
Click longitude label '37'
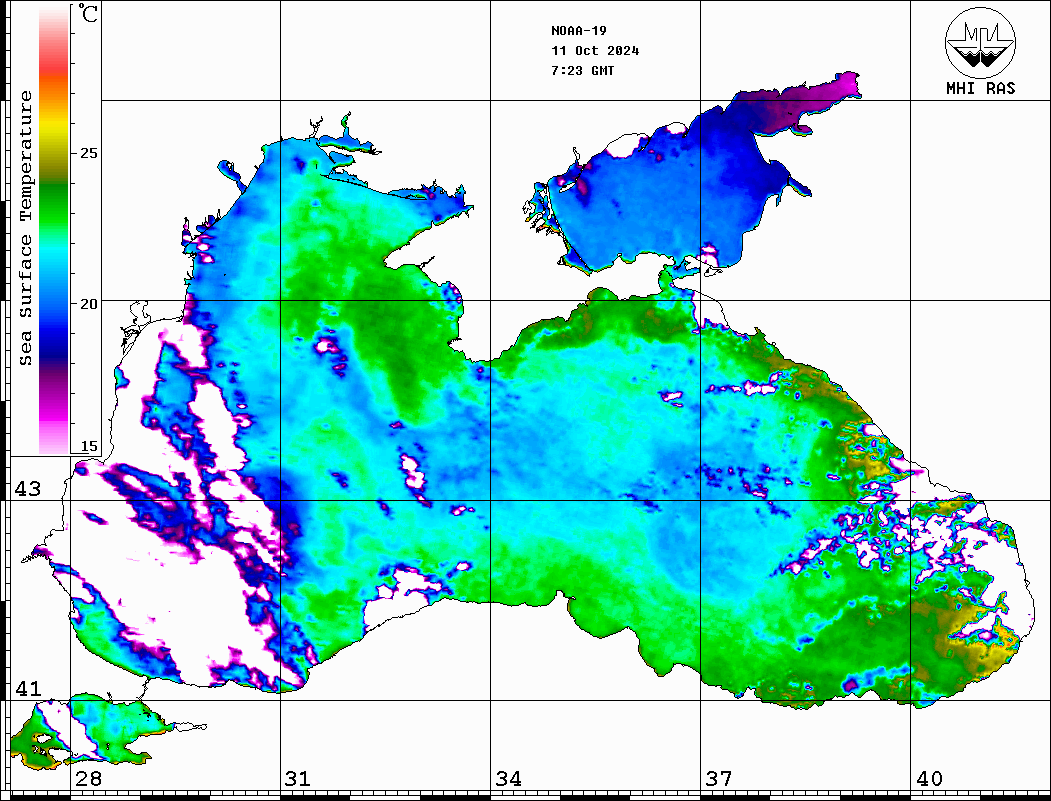tap(719, 778)
